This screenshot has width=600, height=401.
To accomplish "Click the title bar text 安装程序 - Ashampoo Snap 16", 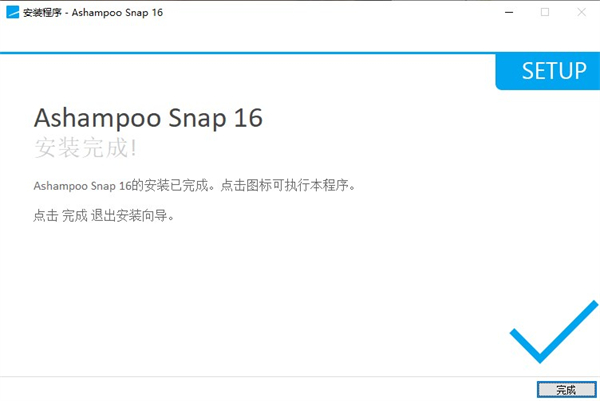I will (93, 13).
